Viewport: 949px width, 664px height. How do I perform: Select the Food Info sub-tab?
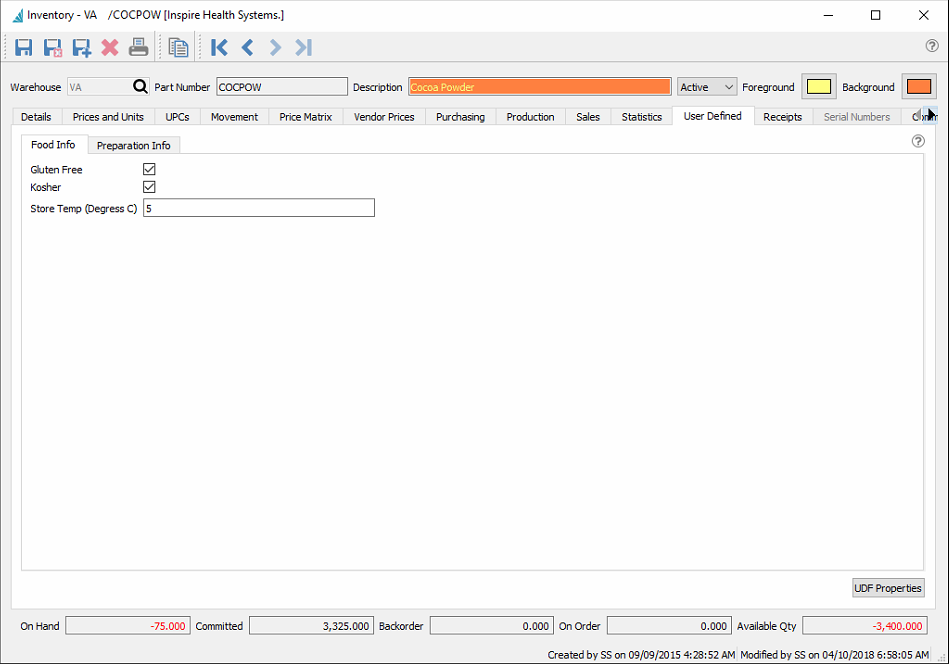53,145
